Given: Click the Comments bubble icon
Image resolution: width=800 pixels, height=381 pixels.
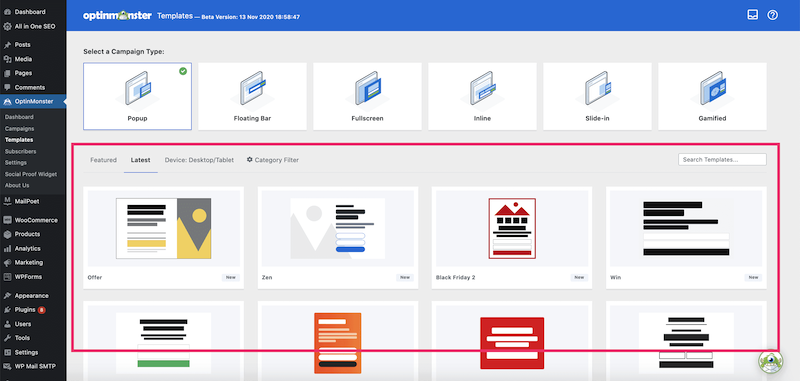Looking at the screenshot, I should point(7,87).
